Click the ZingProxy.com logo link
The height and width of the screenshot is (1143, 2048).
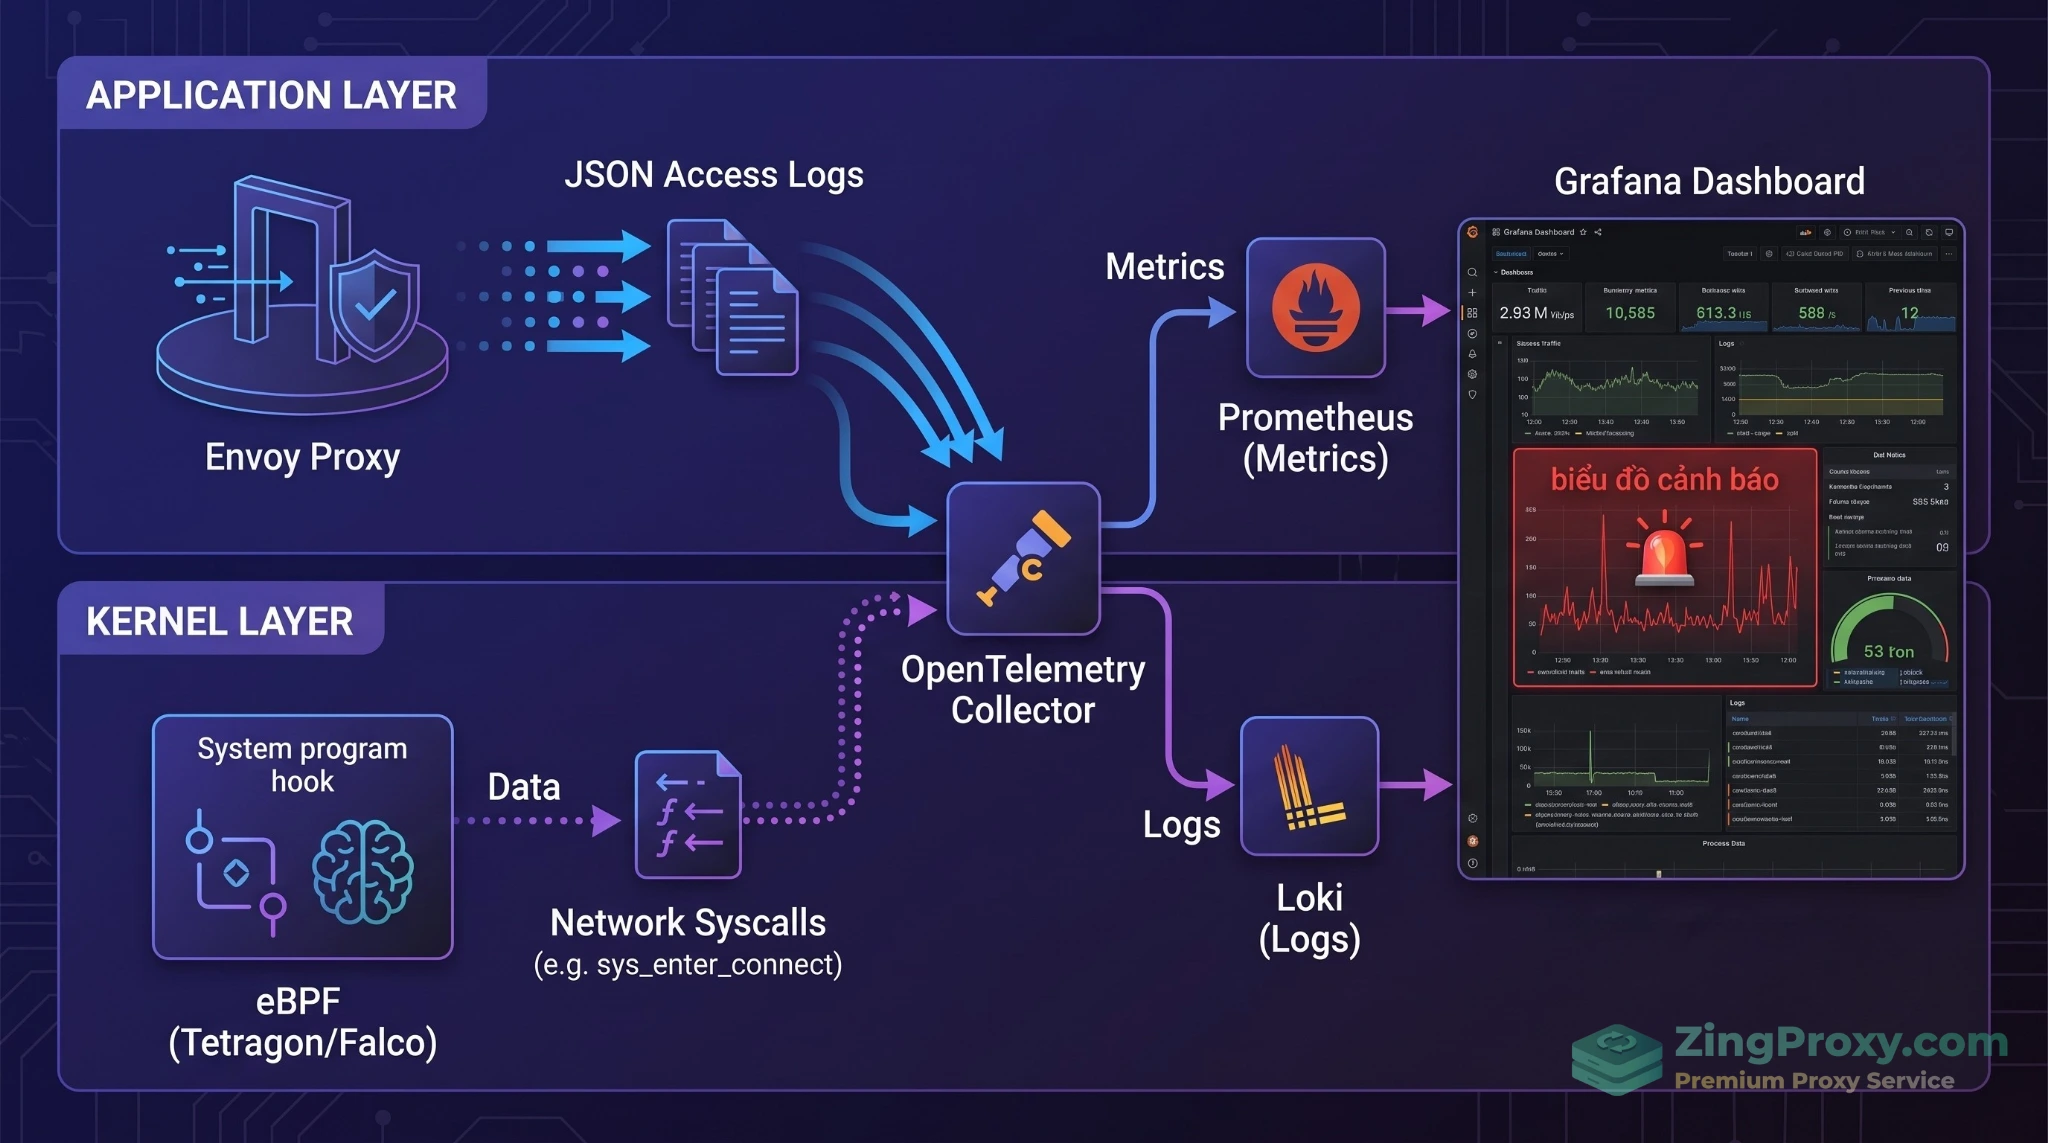pos(1789,1057)
